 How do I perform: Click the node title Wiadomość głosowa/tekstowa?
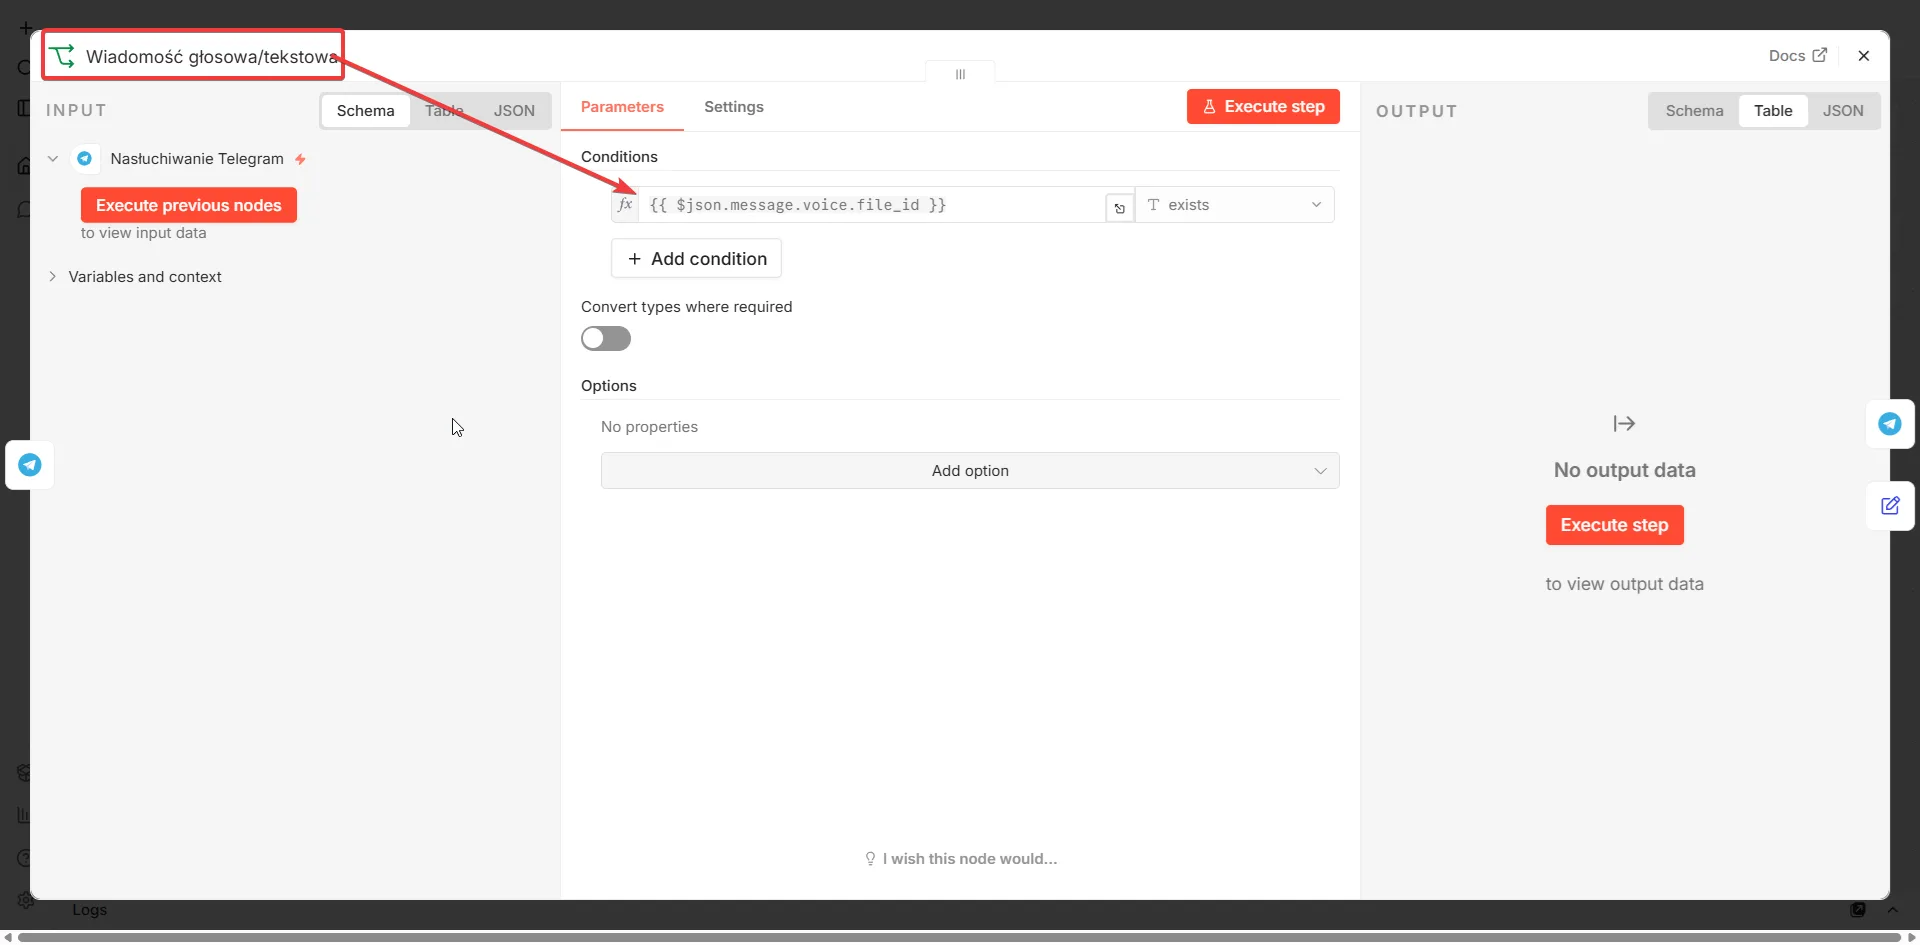point(211,57)
